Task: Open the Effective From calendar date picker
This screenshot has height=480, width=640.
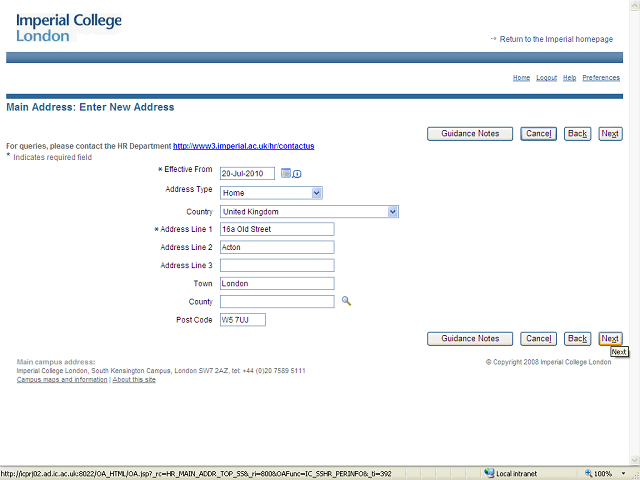Action: coord(286,173)
